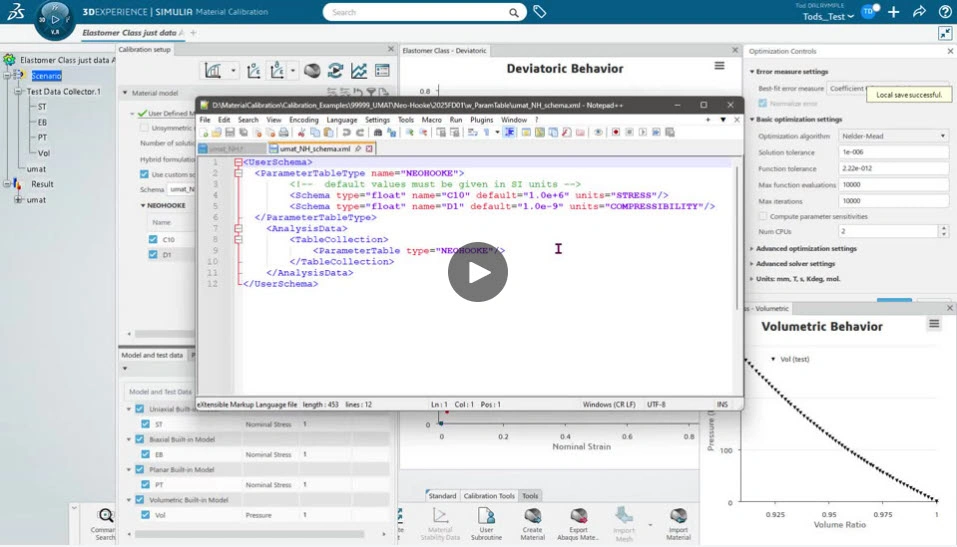Toggle the PT test data checkbox
Viewport: 957px width, 547px height.
[x=145, y=484]
